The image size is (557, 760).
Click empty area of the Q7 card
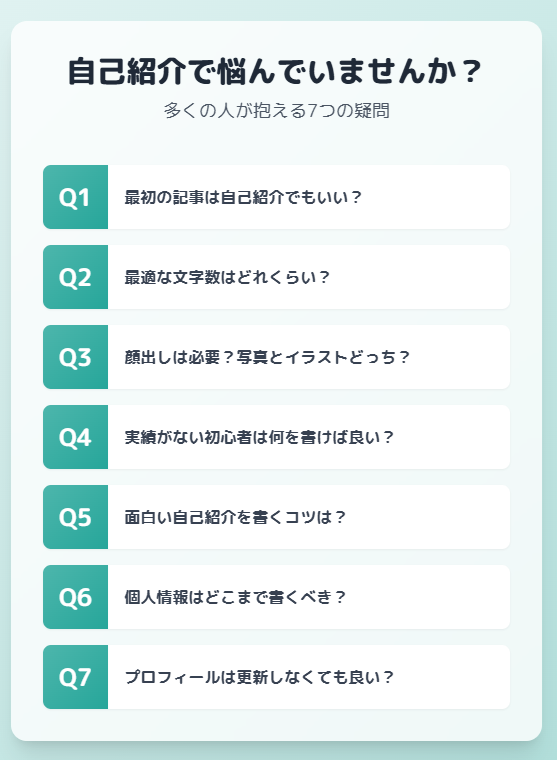pyautogui.click(x=451, y=677)
